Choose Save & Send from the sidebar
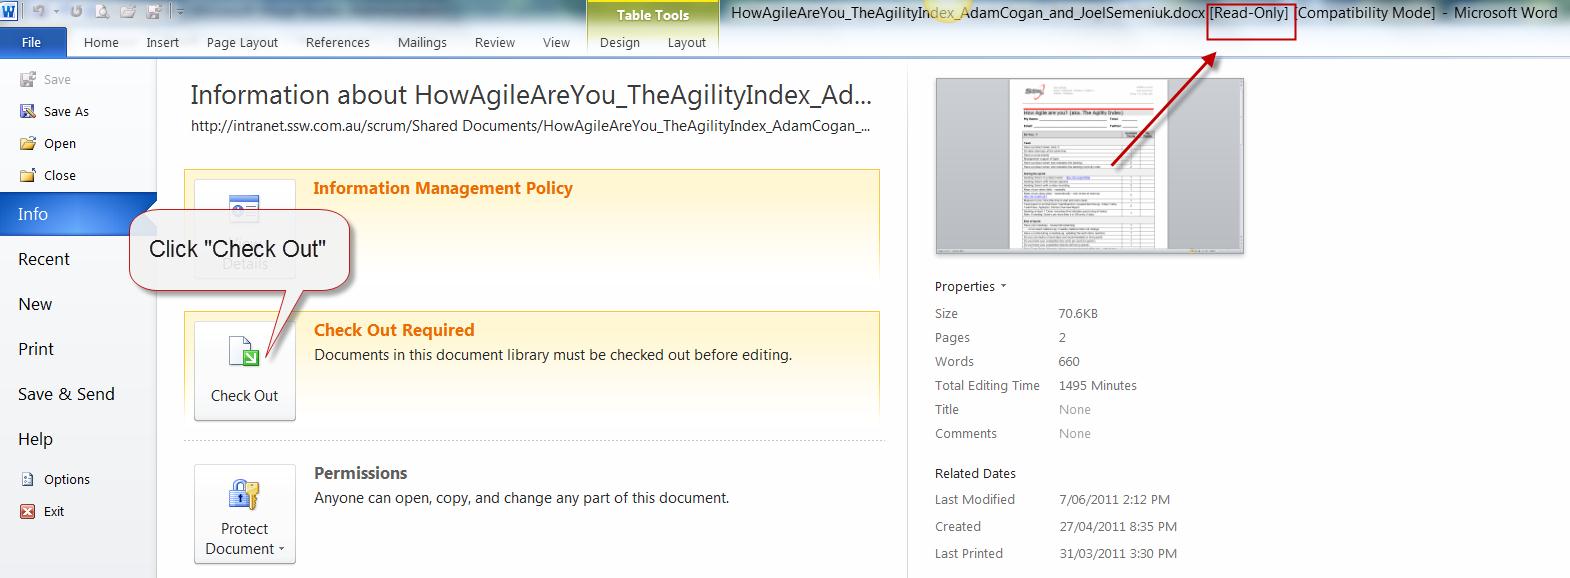 pos(66,394)
